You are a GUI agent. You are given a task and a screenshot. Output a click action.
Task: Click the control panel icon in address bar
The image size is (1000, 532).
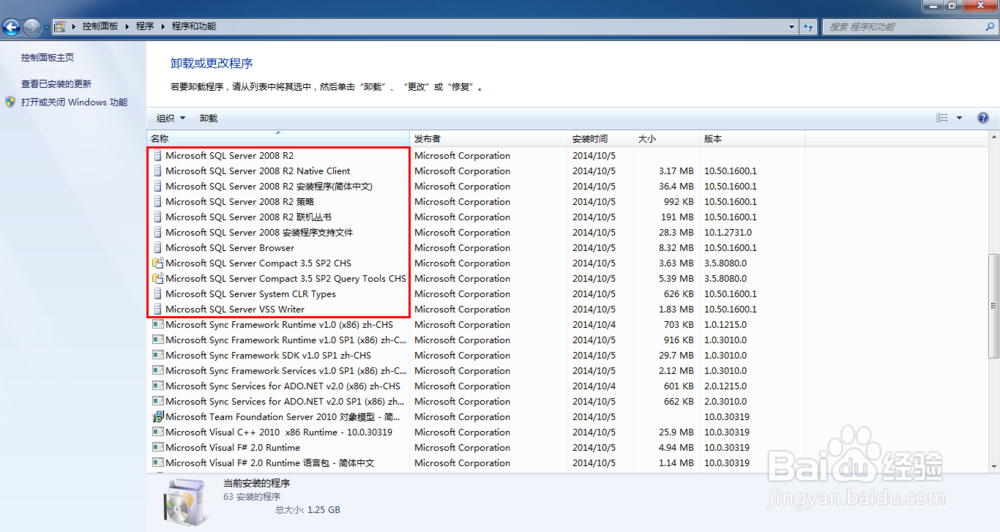click(59, 27)
